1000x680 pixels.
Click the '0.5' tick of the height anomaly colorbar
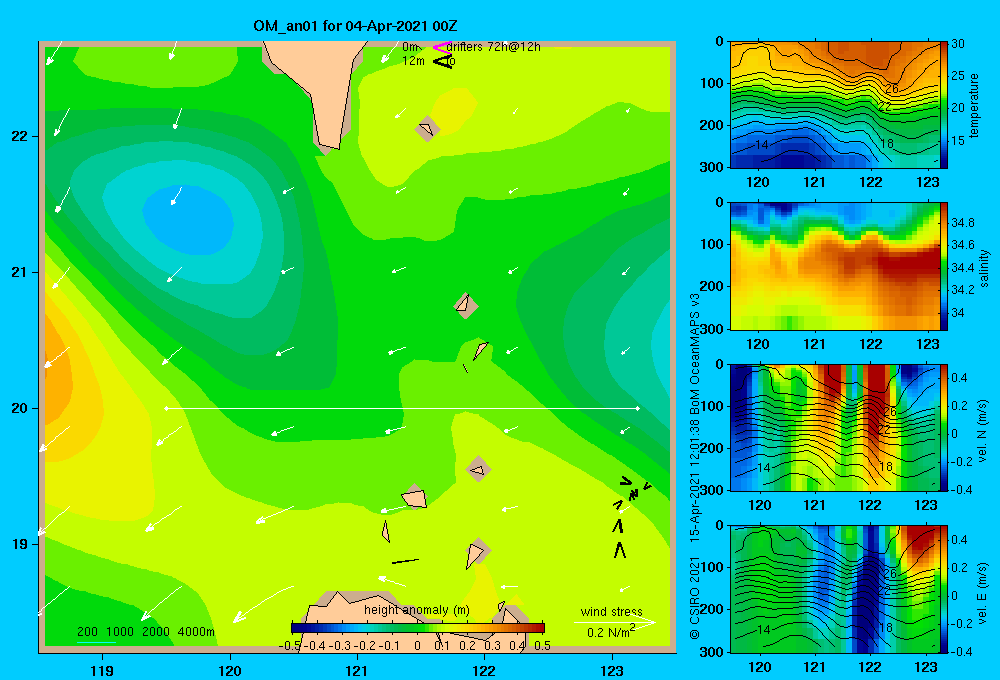pyautogui.click(x=543, y=646)
